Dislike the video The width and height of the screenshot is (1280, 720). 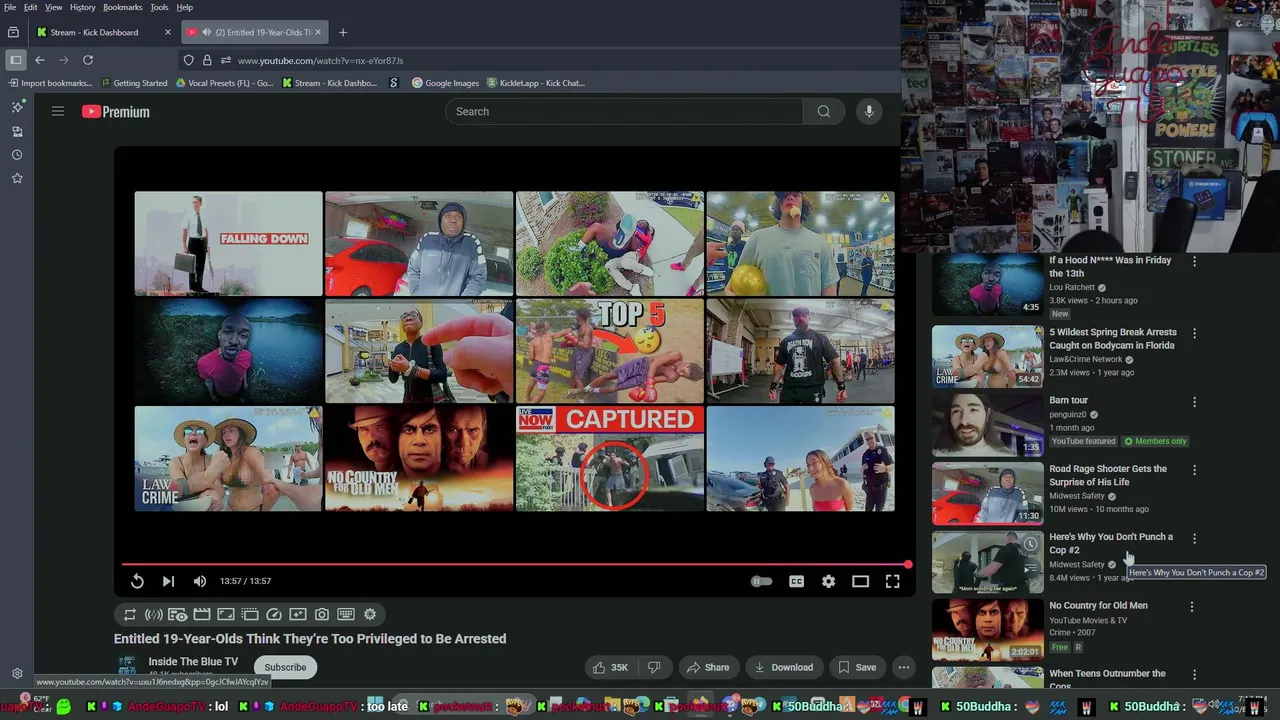point(654,667)
